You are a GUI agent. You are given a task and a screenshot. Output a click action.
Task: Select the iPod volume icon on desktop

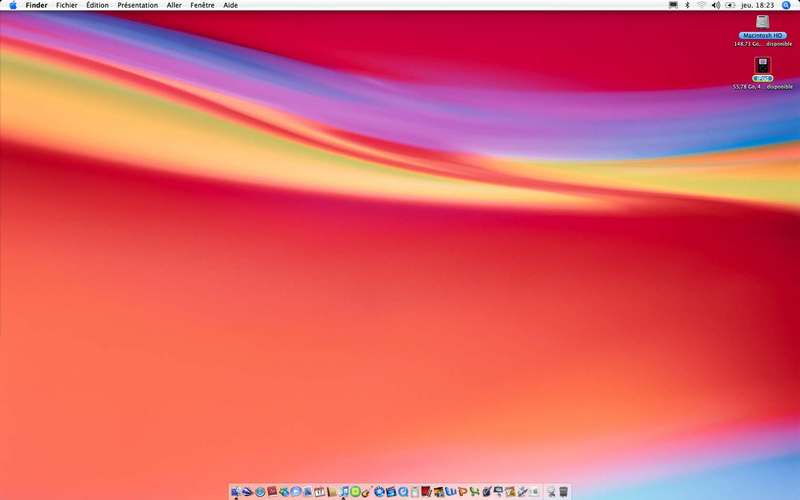762,66
